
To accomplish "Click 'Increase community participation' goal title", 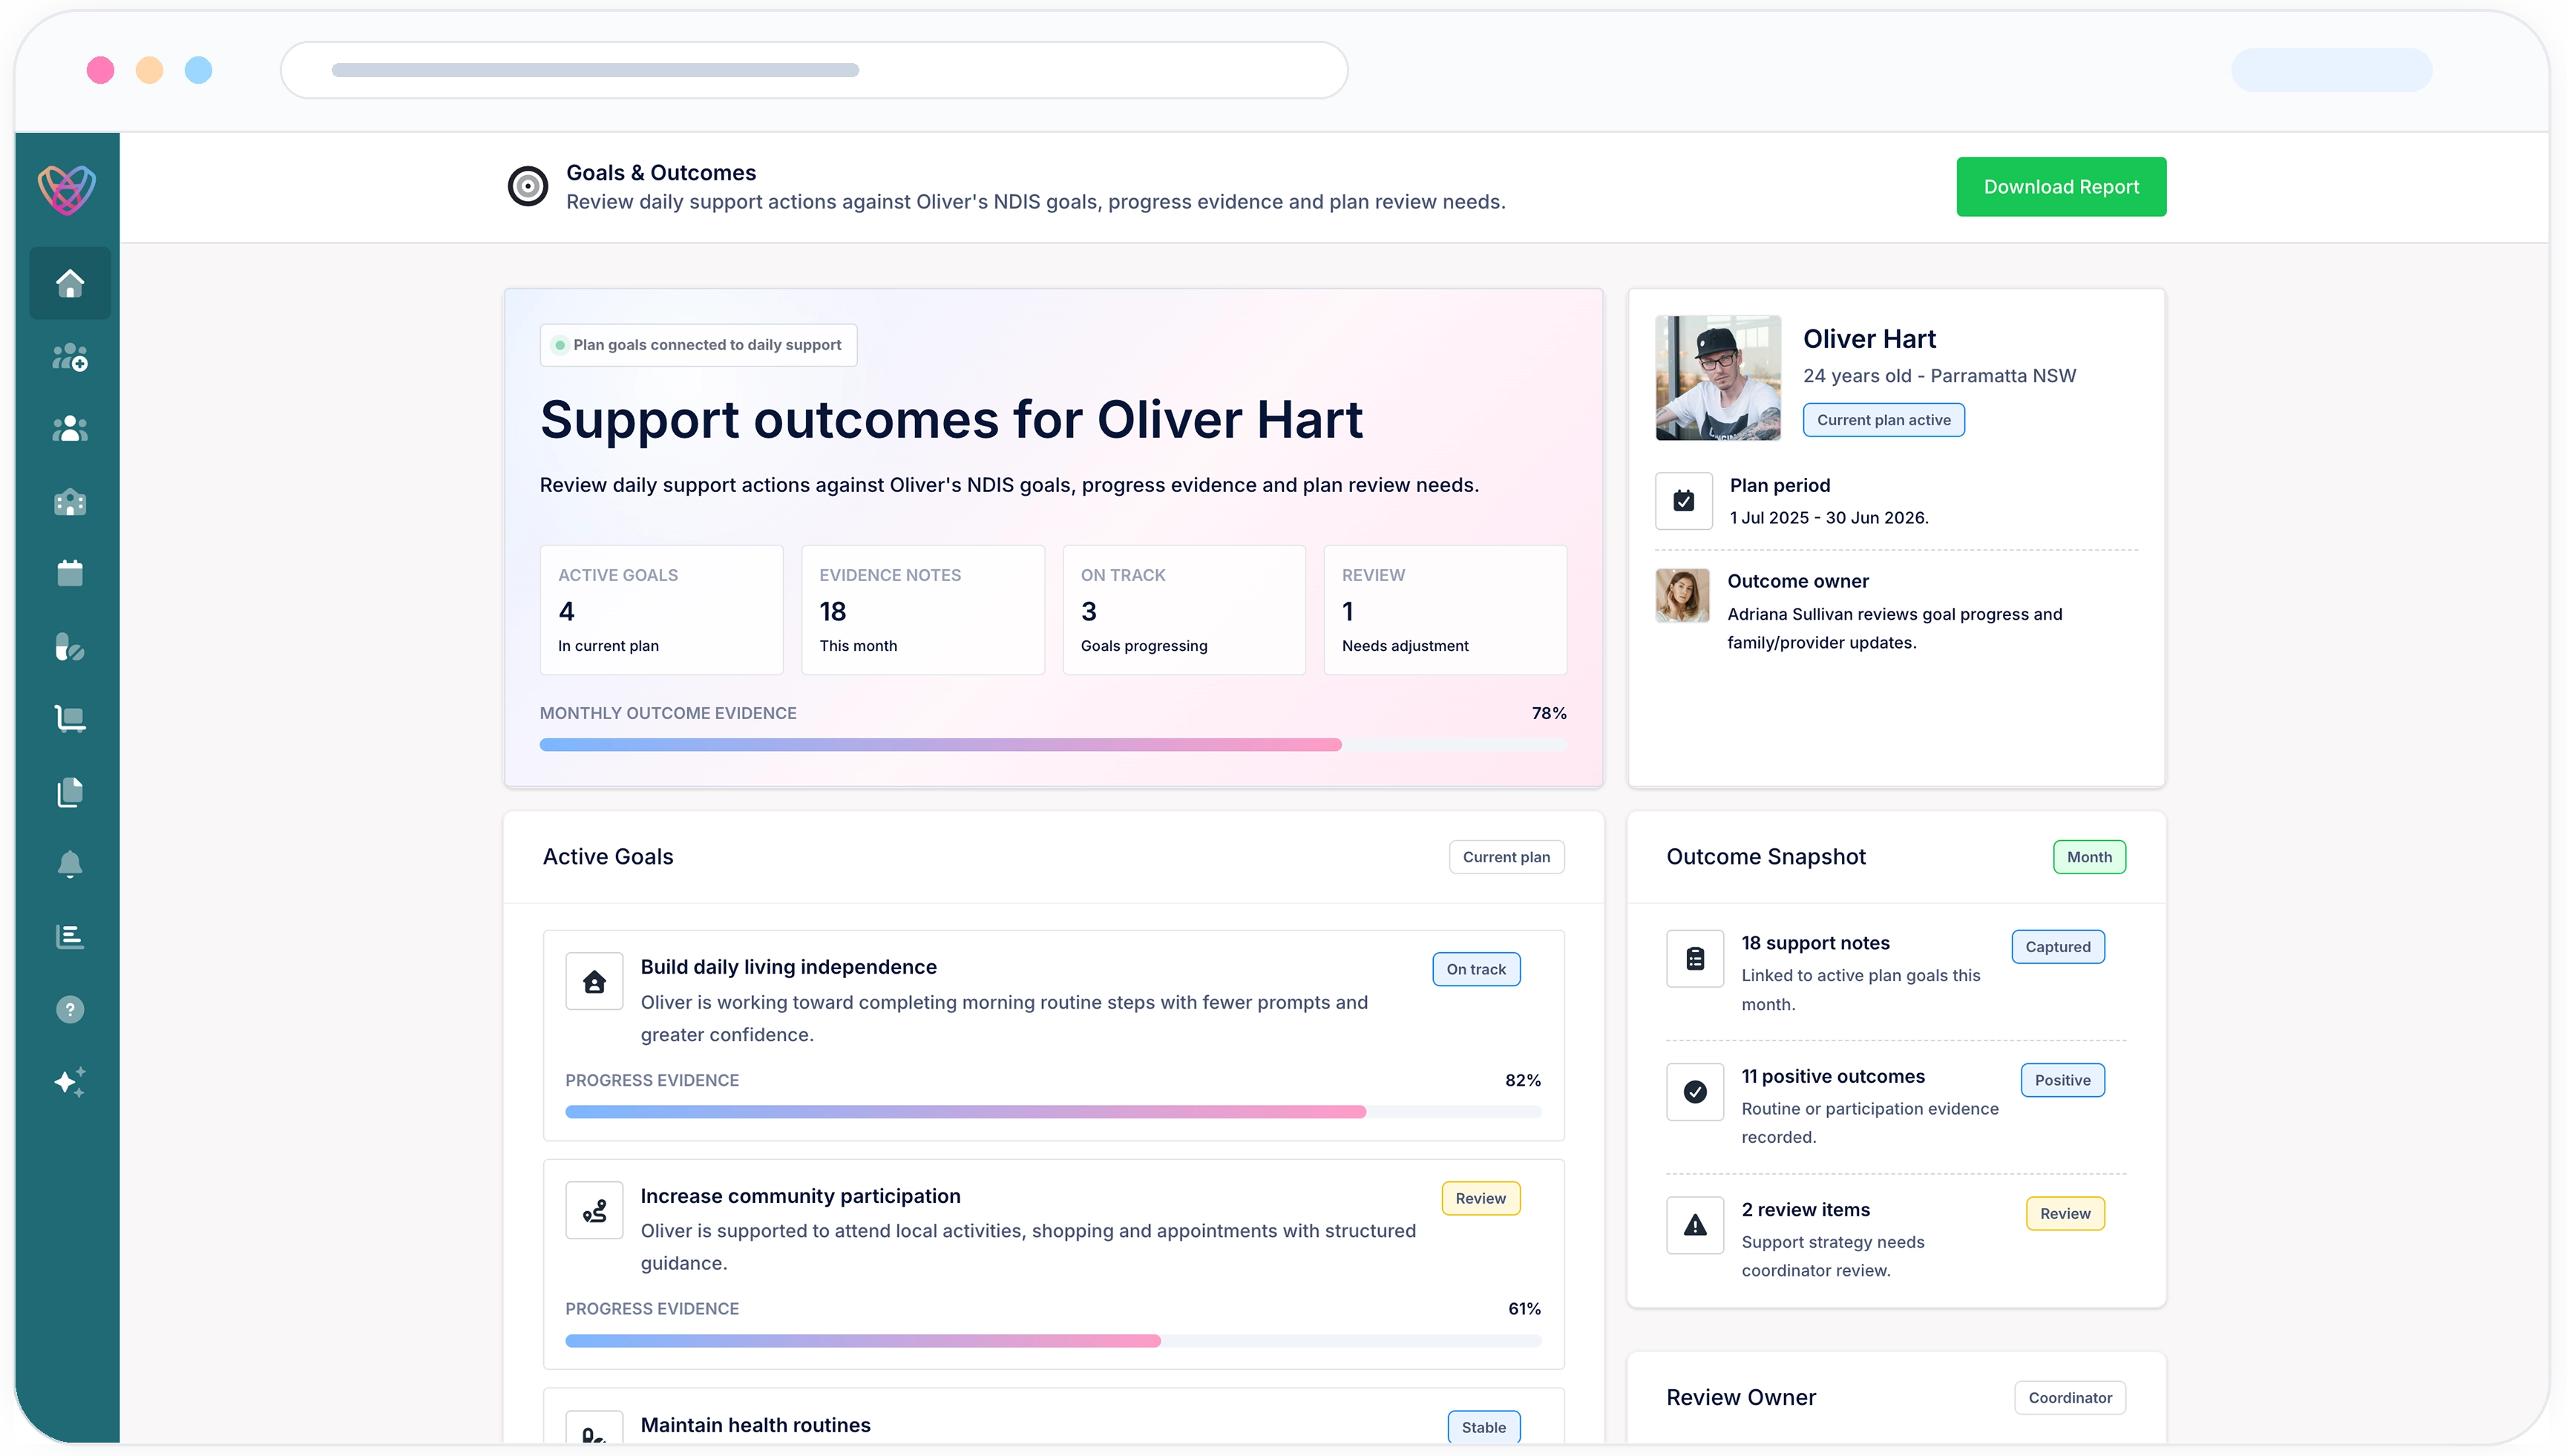I will pyautogui.click(x=800, y=1196).
